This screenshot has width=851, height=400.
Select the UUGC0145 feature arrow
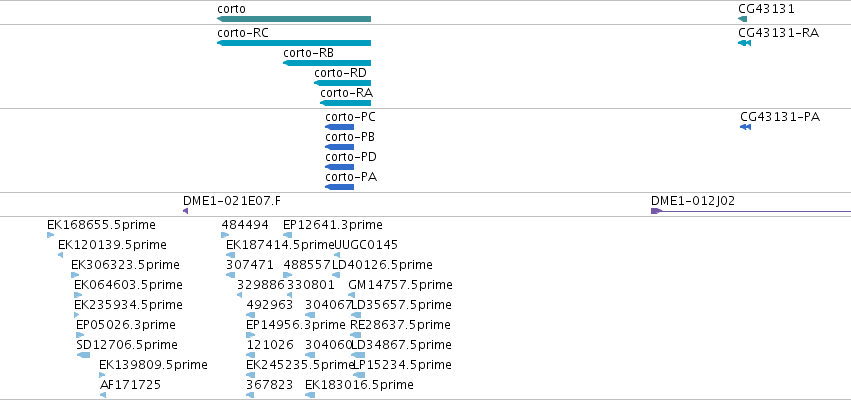(337, 255)
